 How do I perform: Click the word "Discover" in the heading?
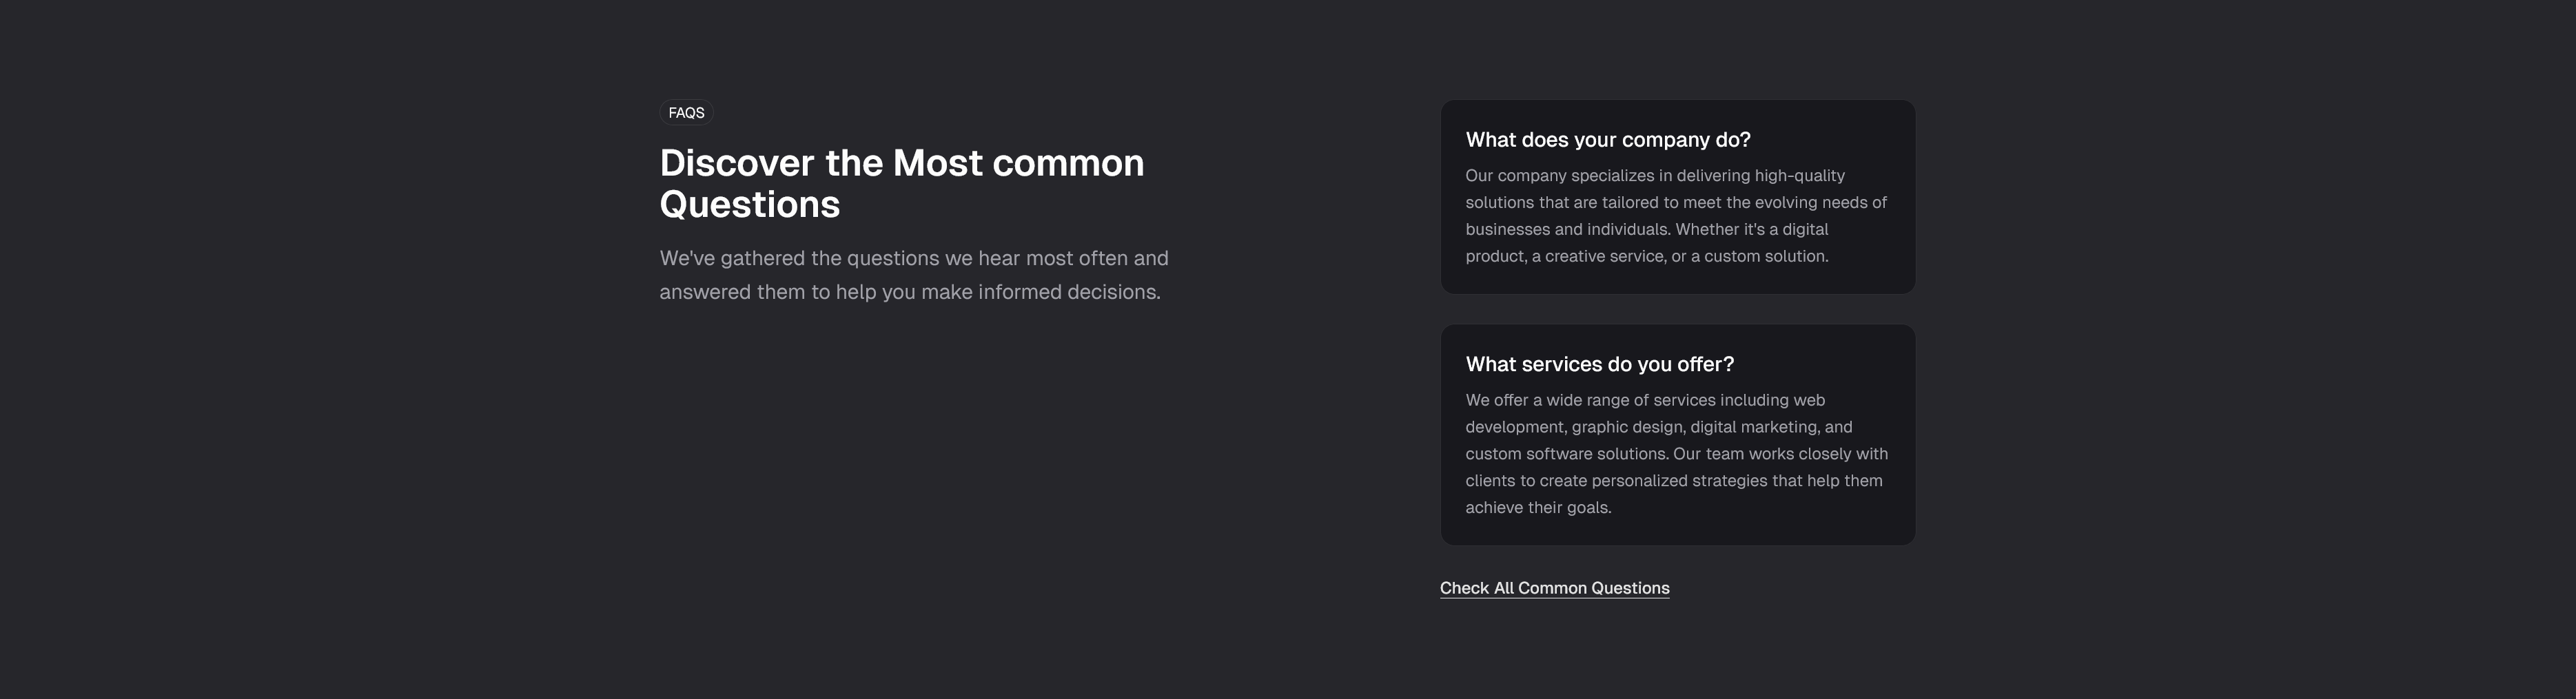click(x=736, y=163)
